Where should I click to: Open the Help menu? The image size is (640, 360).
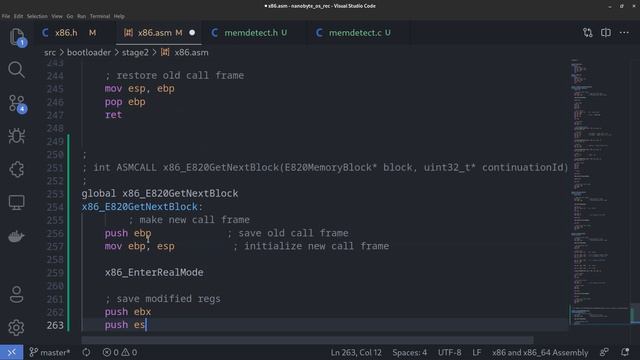point(119,16)
